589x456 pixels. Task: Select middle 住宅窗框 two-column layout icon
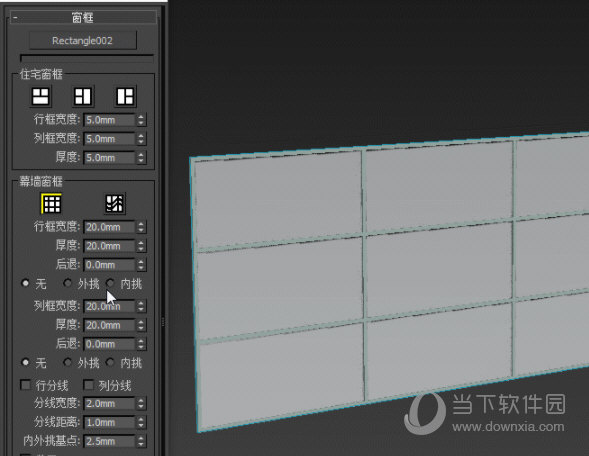click(x=83, y=96)
